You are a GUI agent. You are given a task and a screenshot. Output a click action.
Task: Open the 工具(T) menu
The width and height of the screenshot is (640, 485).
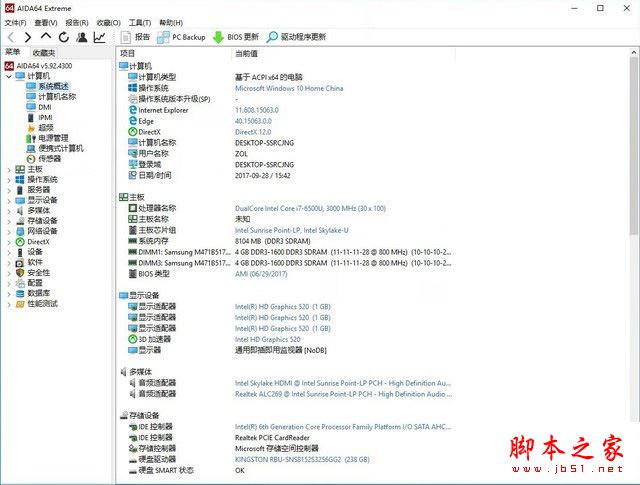[x=140, y=23]
